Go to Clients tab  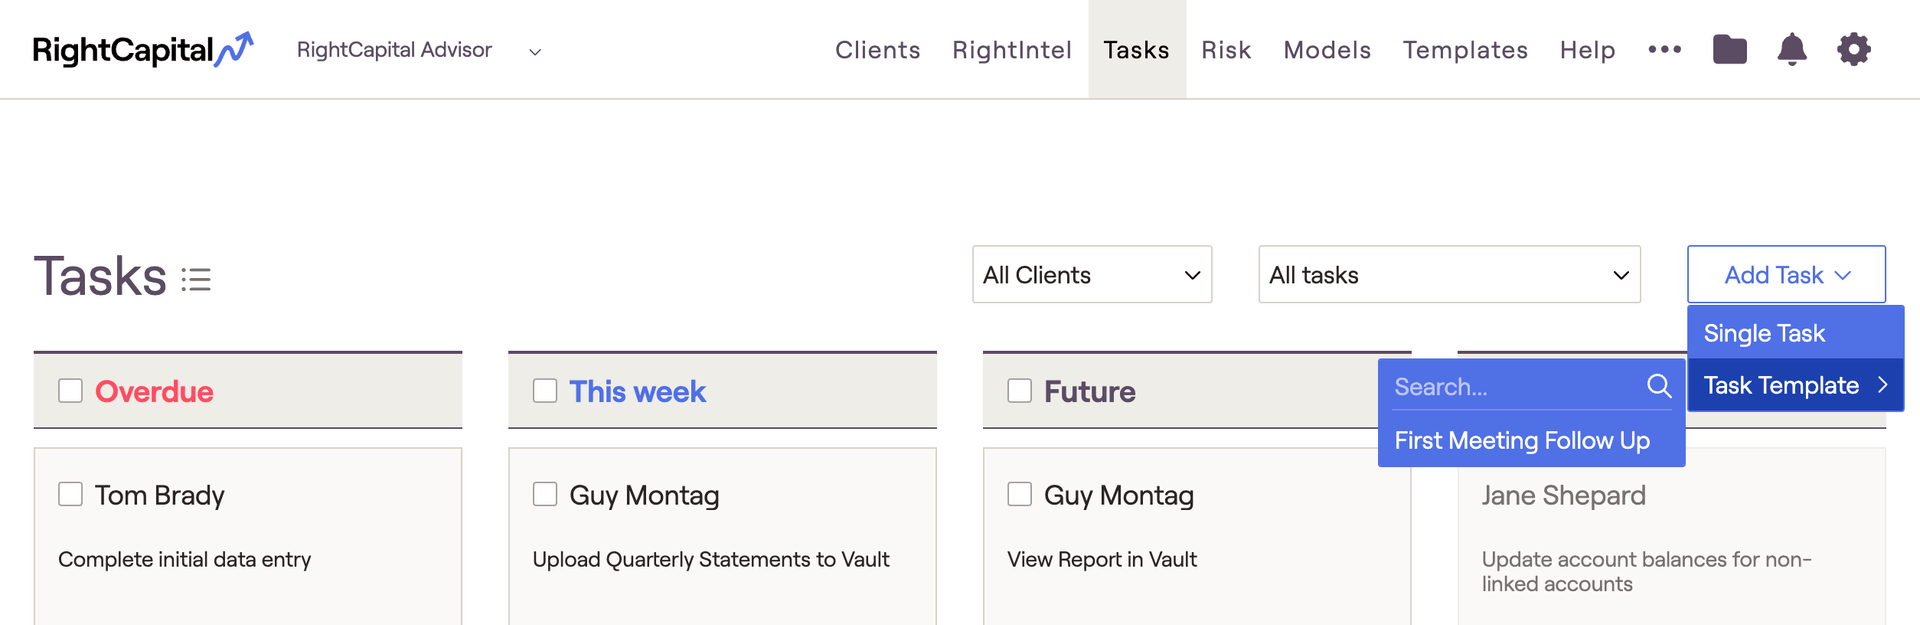click(x=878, y=50)
